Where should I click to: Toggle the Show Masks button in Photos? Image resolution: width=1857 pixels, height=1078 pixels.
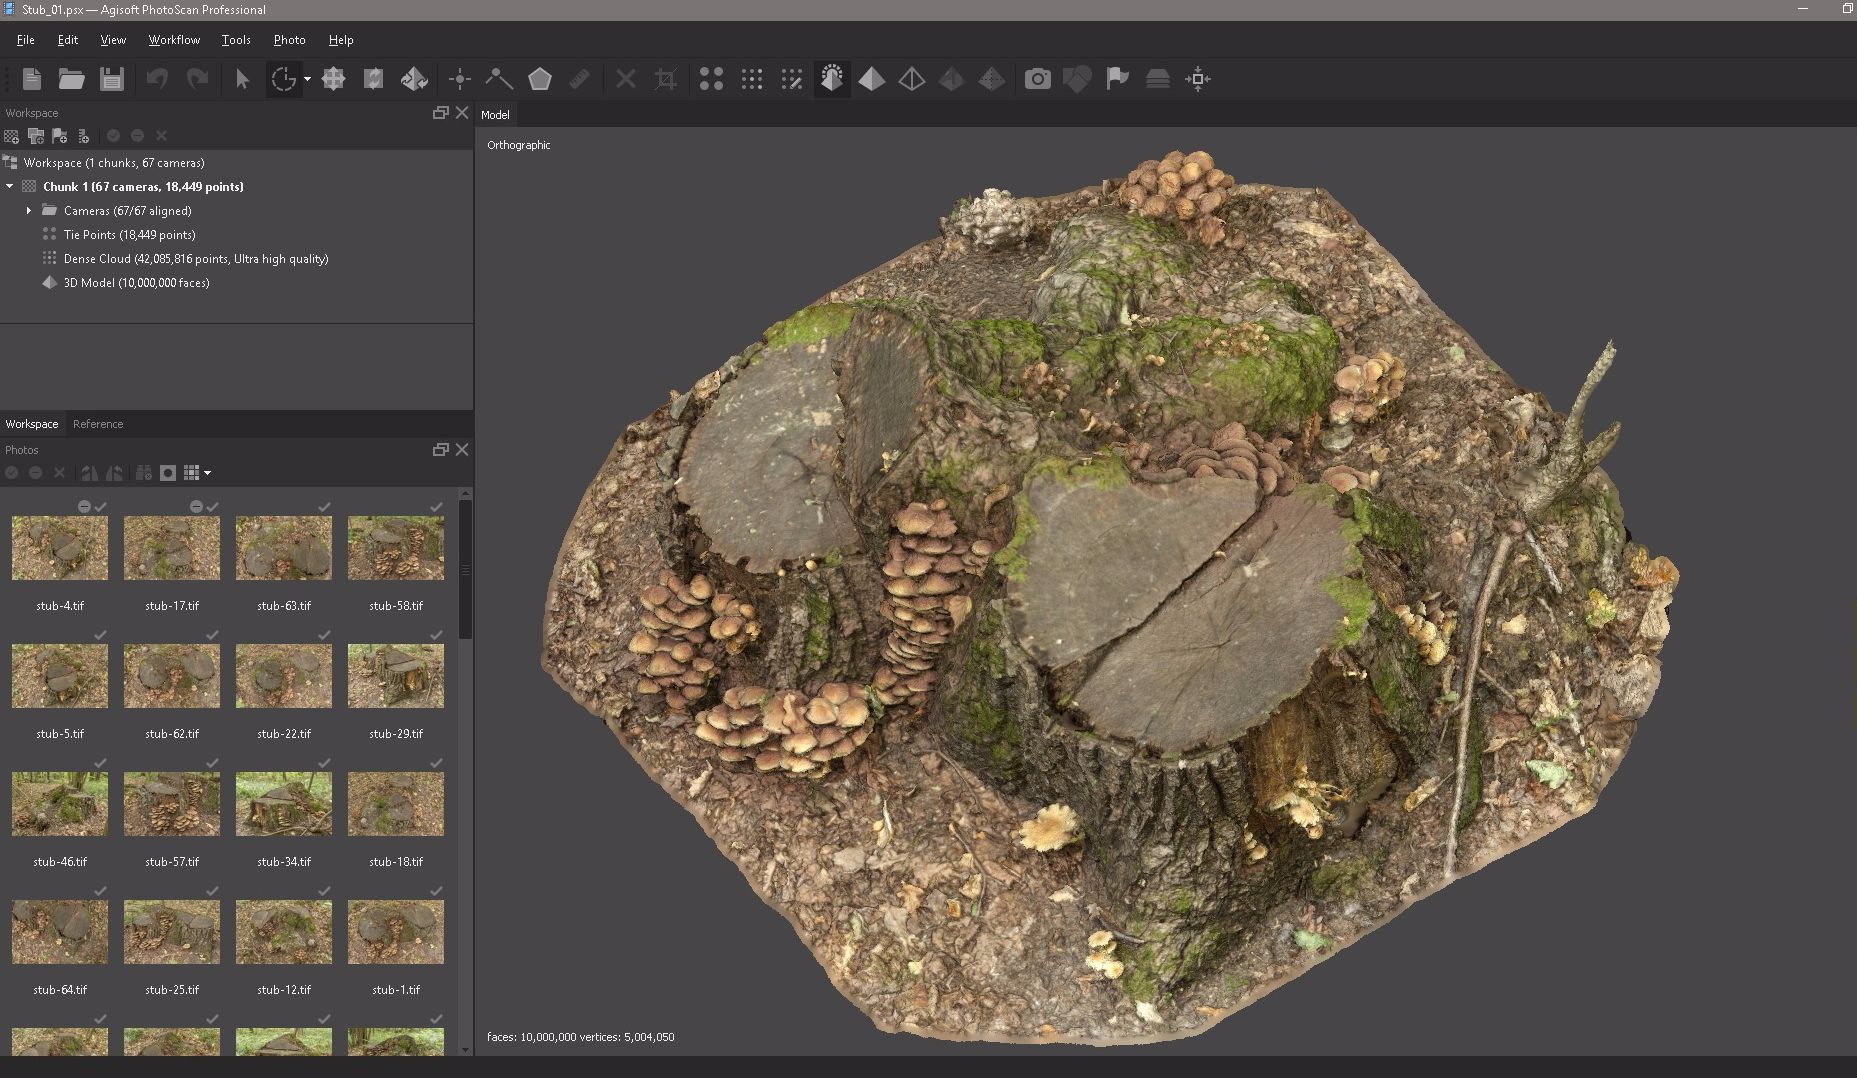[168, 473]
